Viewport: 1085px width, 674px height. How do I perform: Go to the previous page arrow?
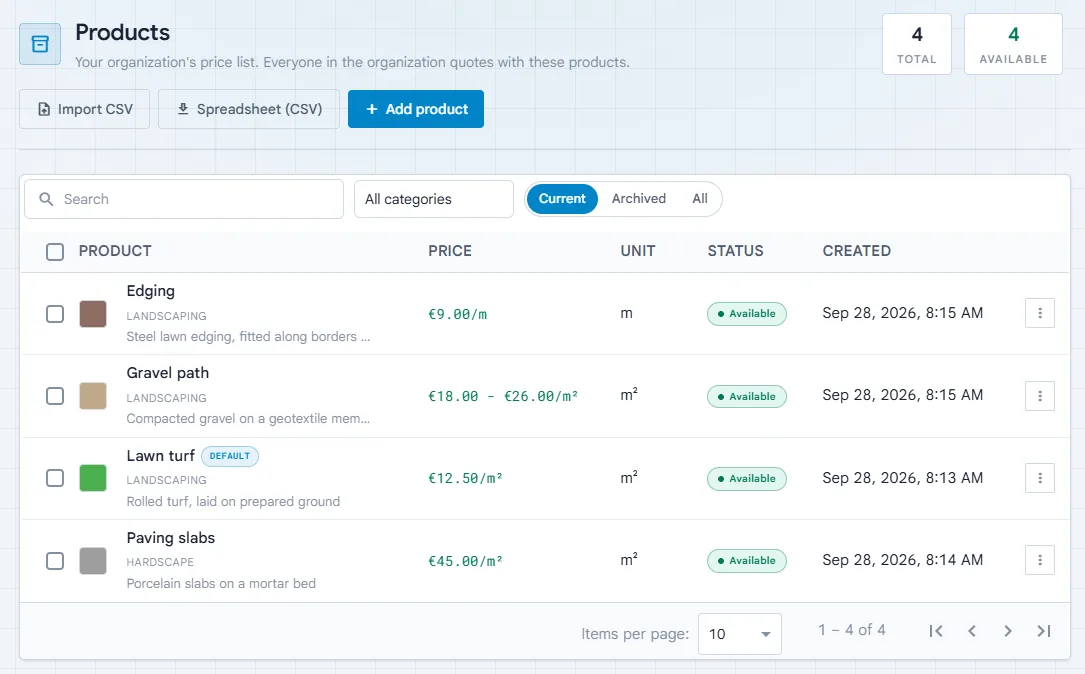pos(972,631)
